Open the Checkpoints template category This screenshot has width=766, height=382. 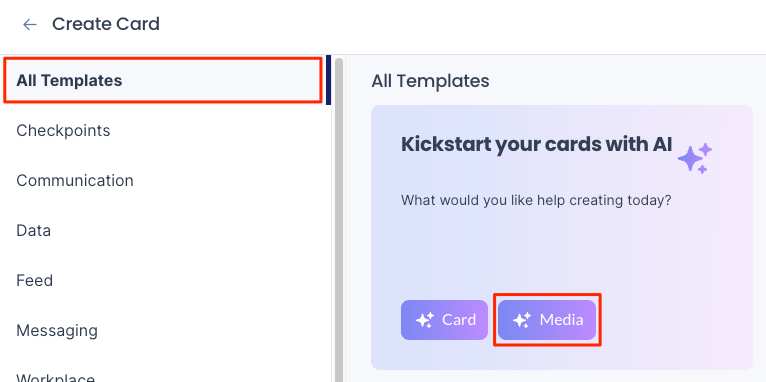[164, 130]
